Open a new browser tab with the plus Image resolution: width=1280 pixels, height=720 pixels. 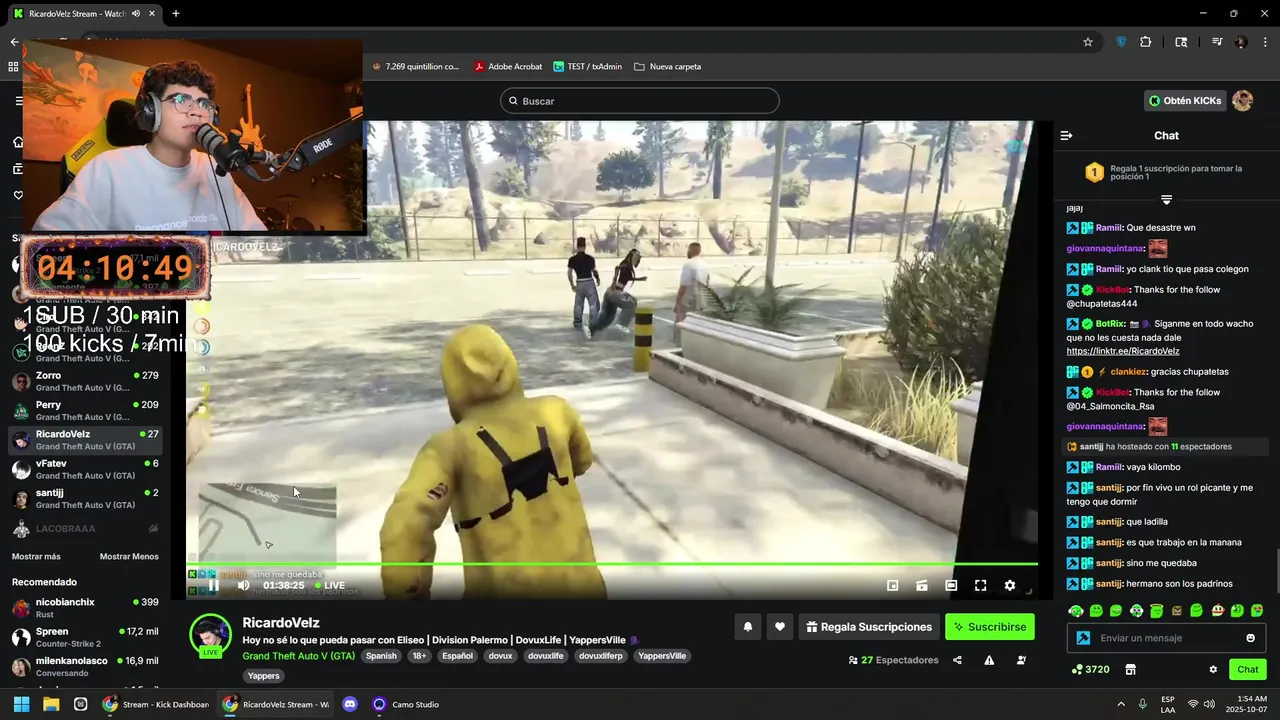[176, 13]
